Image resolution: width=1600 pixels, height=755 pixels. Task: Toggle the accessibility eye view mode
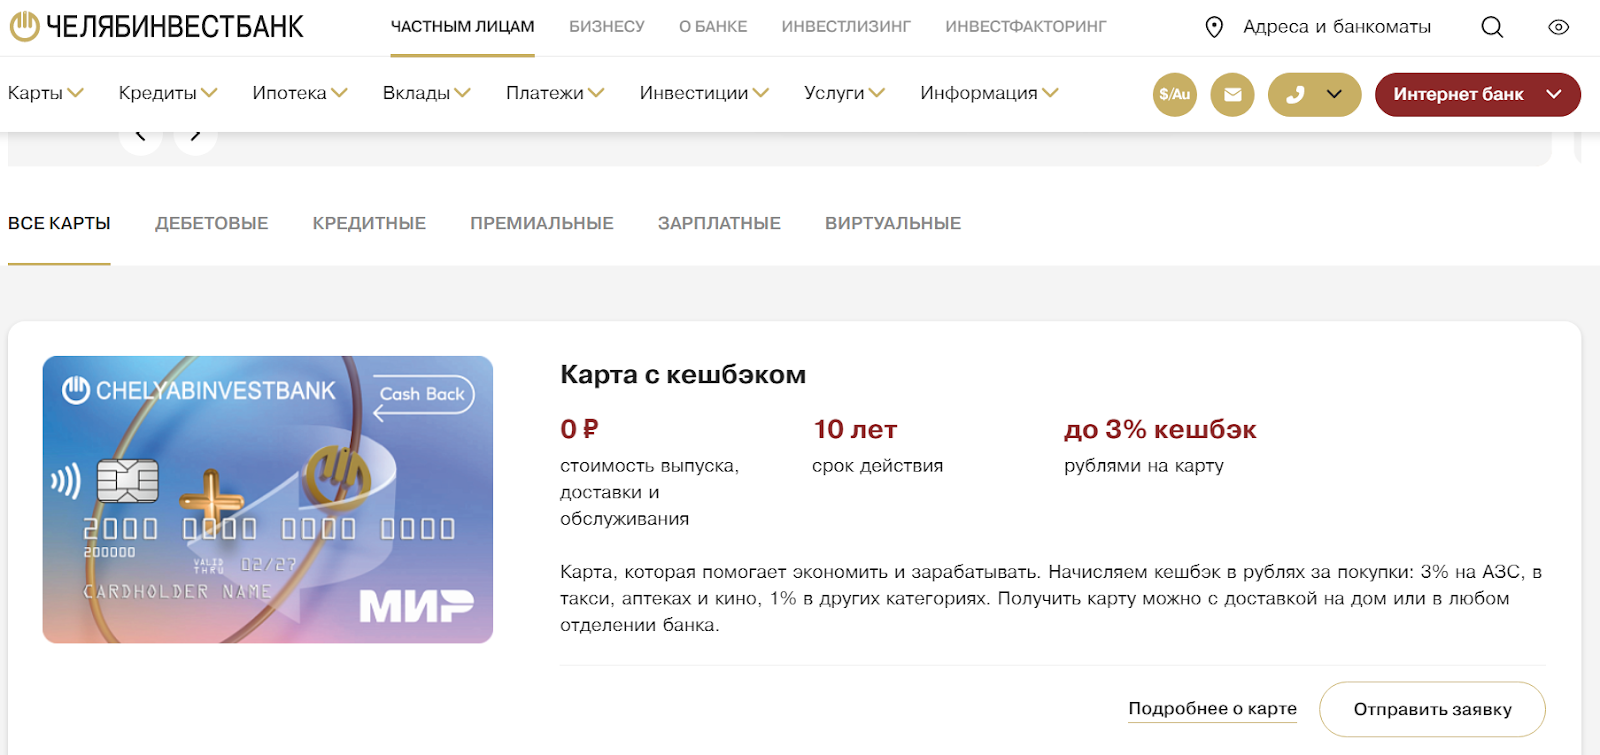1558,27
